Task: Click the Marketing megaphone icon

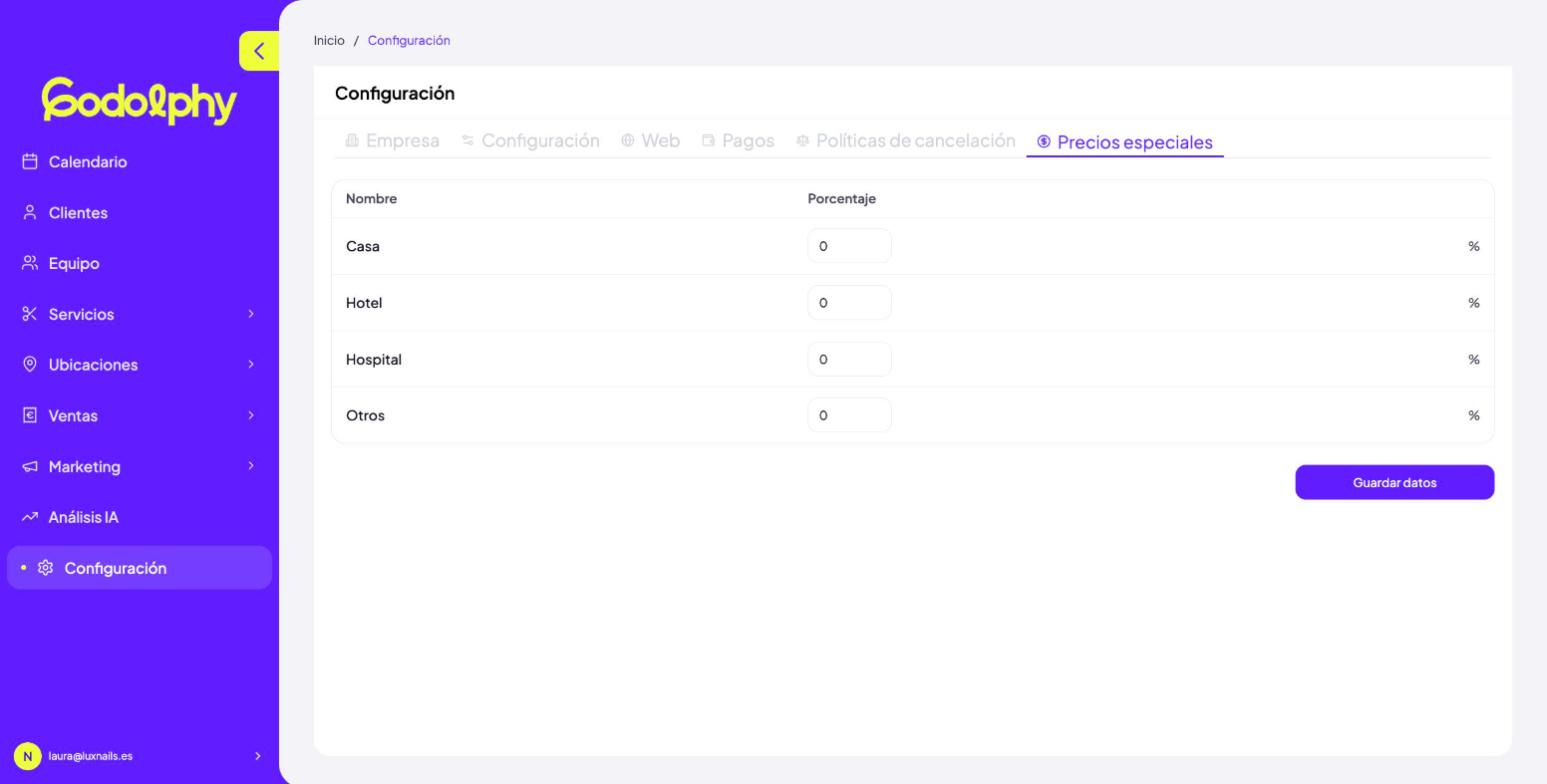Action: coord(30,467)
